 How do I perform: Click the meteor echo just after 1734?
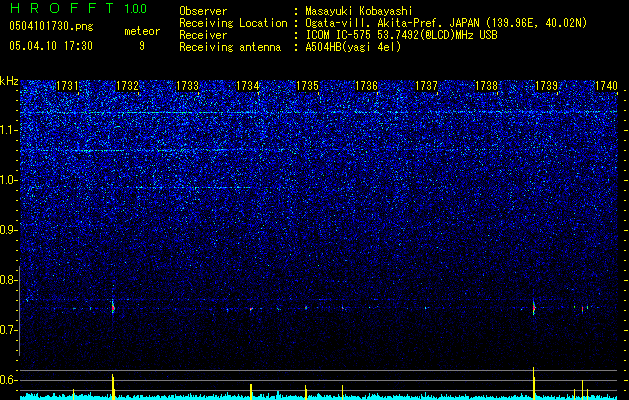pyautogui.click(x=251, y=309)
